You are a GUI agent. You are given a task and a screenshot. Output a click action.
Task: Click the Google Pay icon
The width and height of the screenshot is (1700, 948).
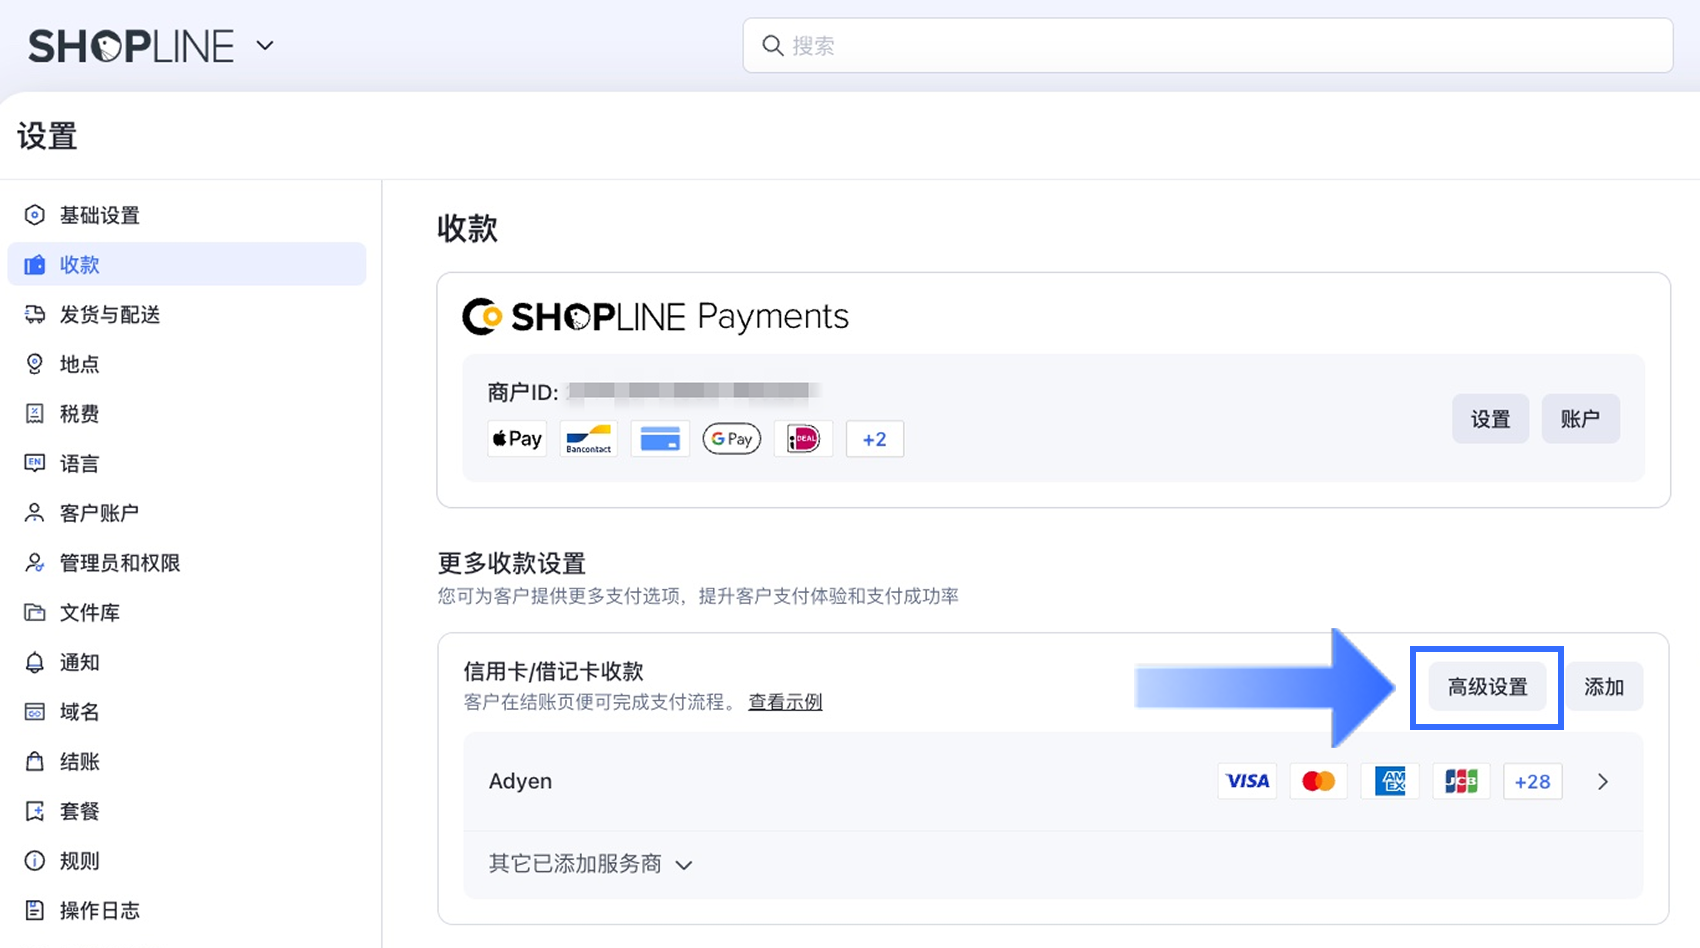coord(732,439)
